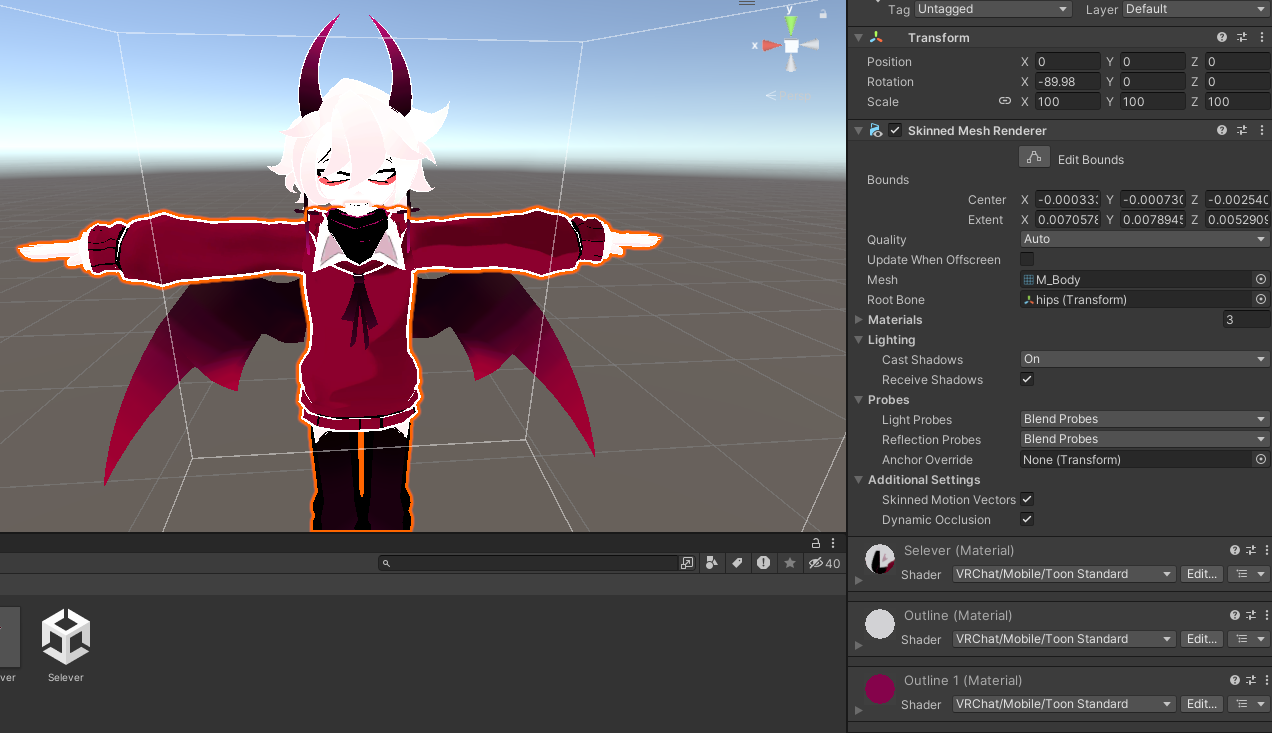Open the Layer dropdown
The image size is (1272, 733).
[1196, 9]
